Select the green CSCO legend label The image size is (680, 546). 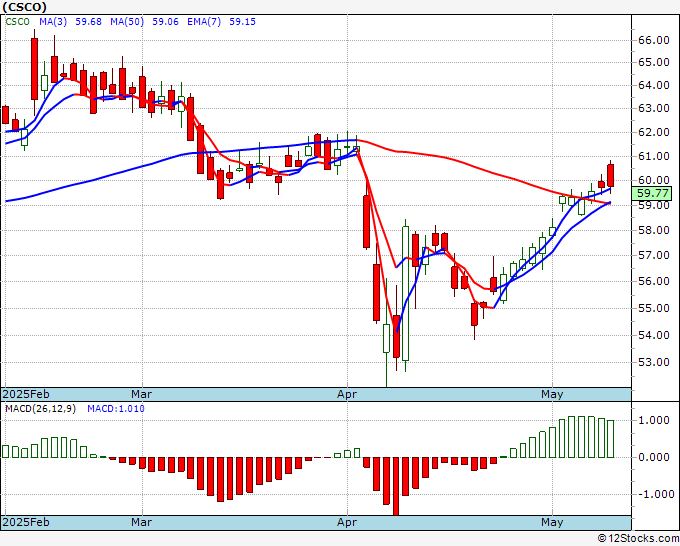point(18,22)
